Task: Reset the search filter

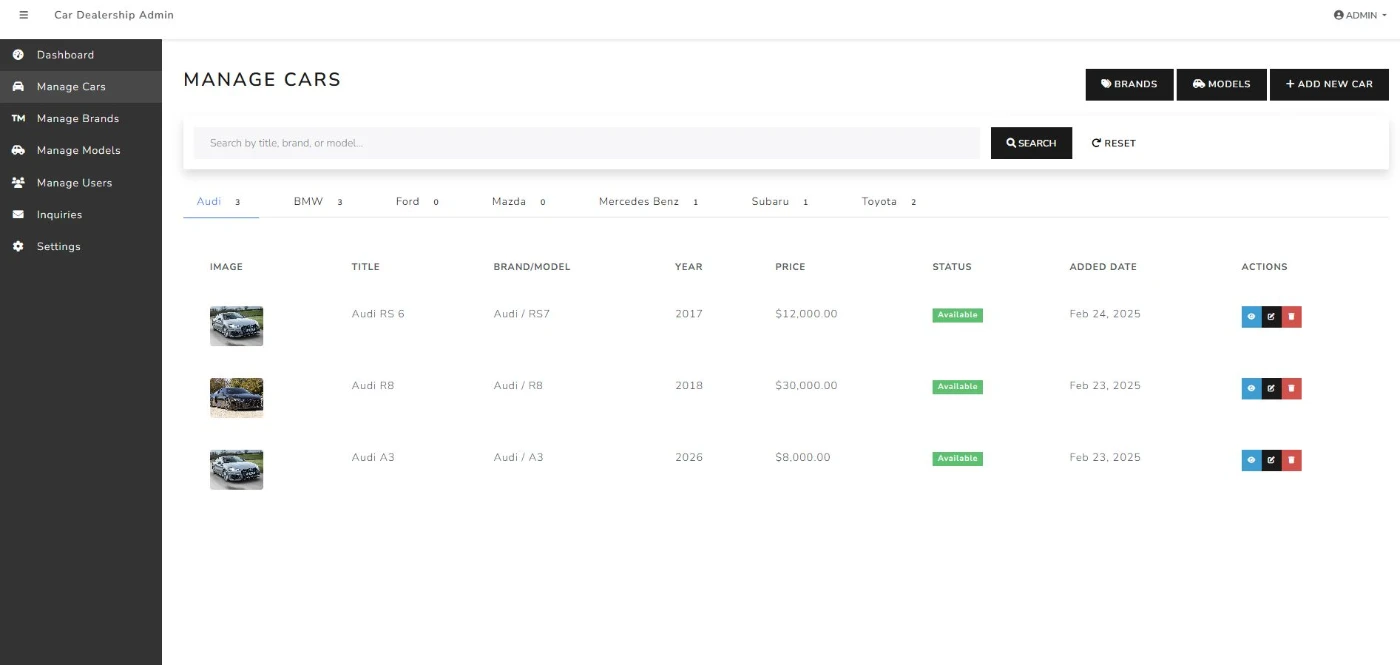Action: (1113, 143)
